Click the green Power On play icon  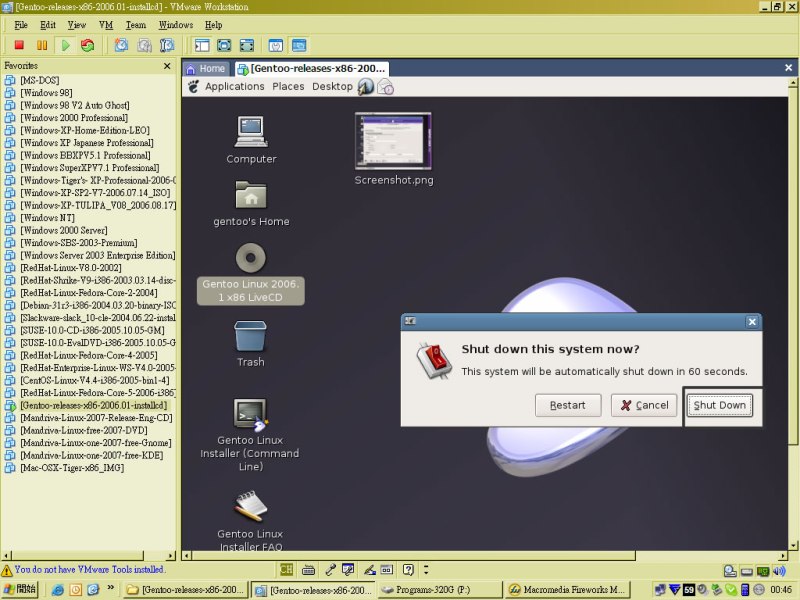65,45
